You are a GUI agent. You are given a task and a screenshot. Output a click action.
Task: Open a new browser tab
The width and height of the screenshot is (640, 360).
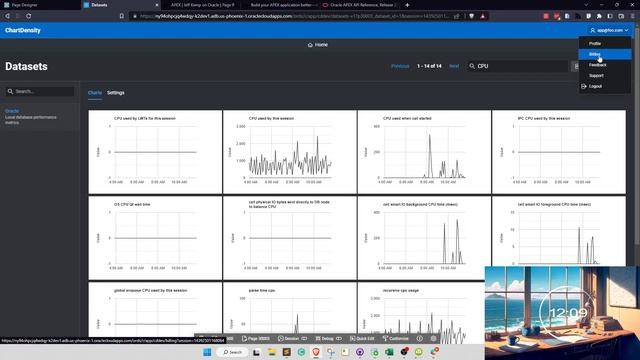[407, 5]
